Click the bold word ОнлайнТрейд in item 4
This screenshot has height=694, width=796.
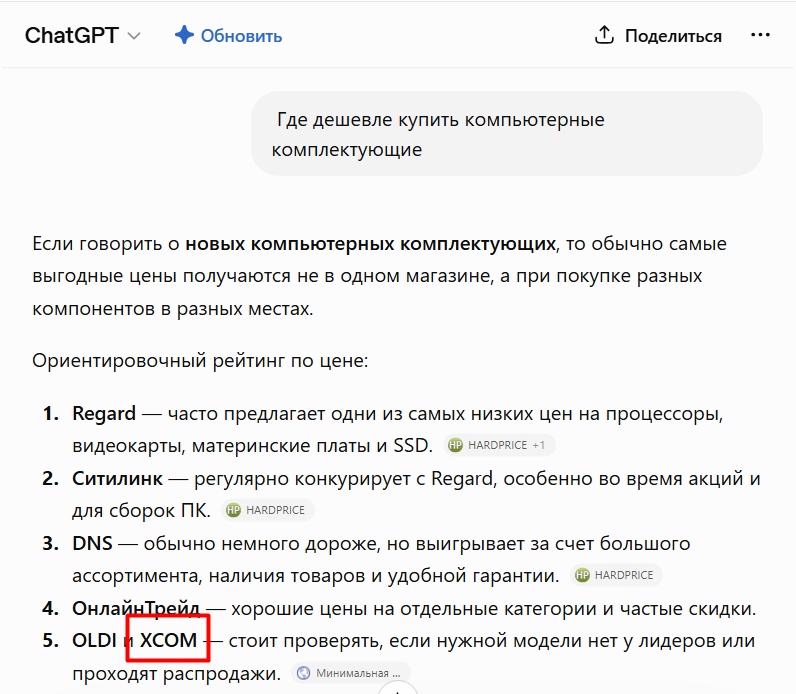point(136,608)
